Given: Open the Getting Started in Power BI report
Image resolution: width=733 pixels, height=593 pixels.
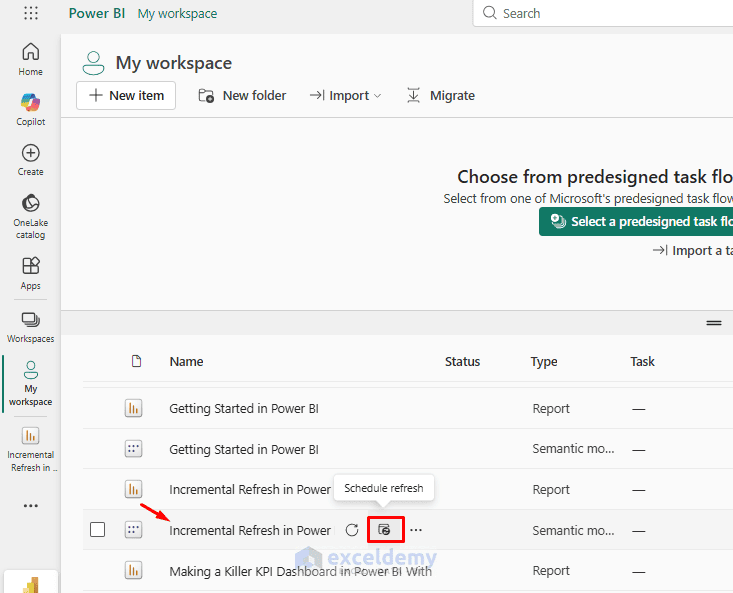Looking at the screenshot, I should [244, 408].
